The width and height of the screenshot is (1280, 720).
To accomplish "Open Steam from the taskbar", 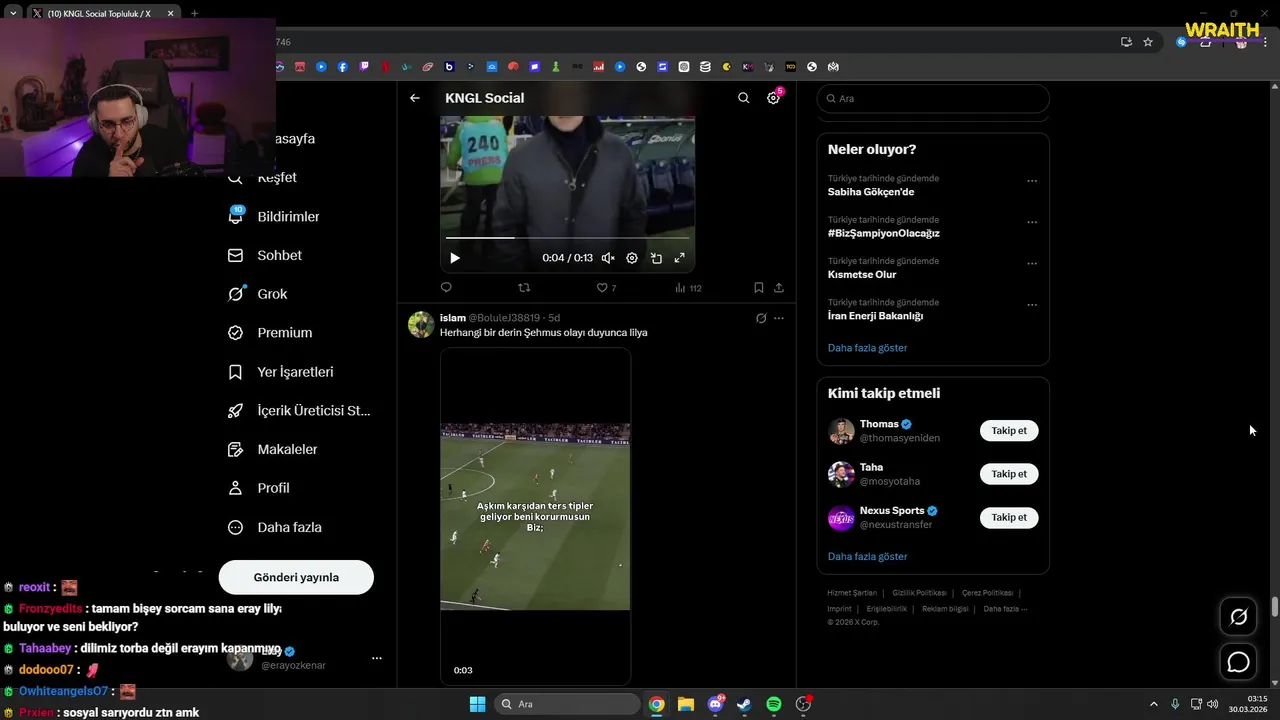I will click(744, 704).
